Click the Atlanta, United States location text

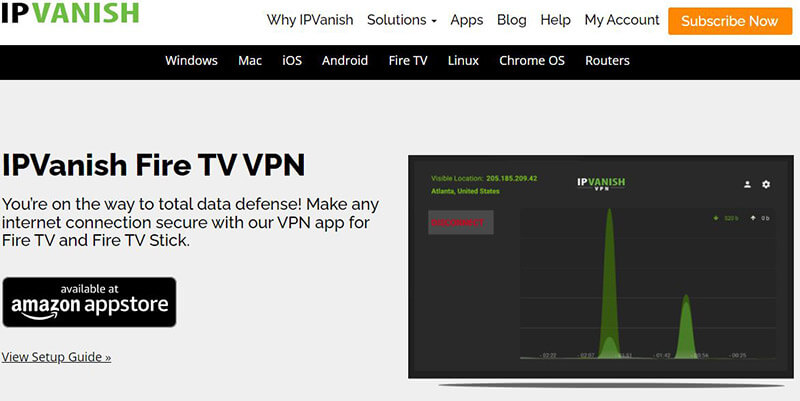tap(465, 191)
